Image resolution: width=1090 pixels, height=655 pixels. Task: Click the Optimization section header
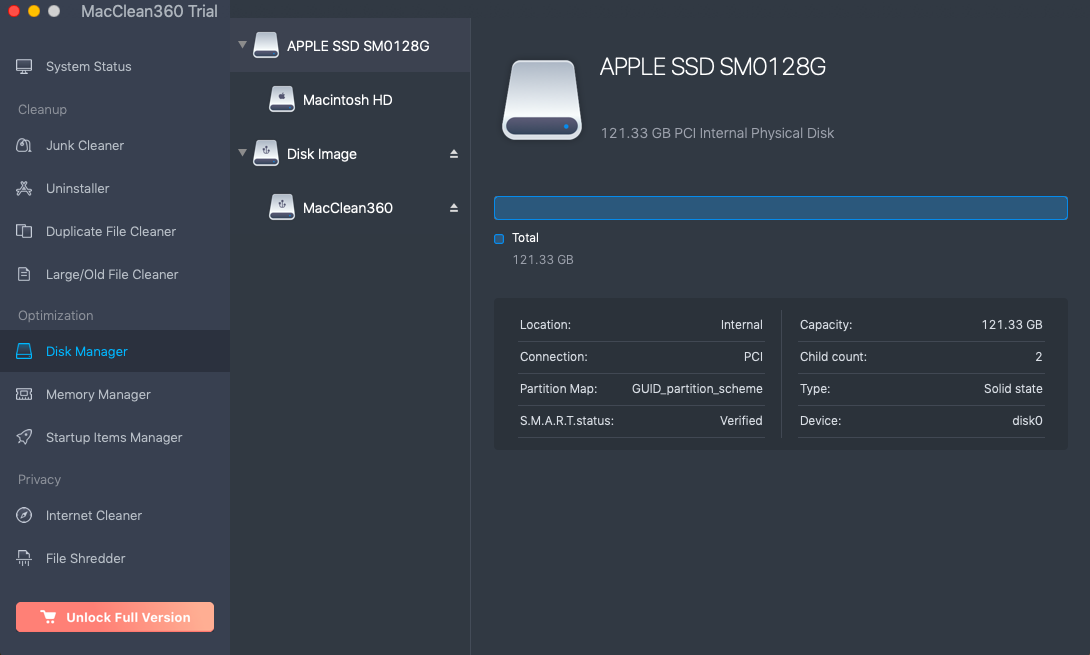pyautogui.click(x=56, y=316)
